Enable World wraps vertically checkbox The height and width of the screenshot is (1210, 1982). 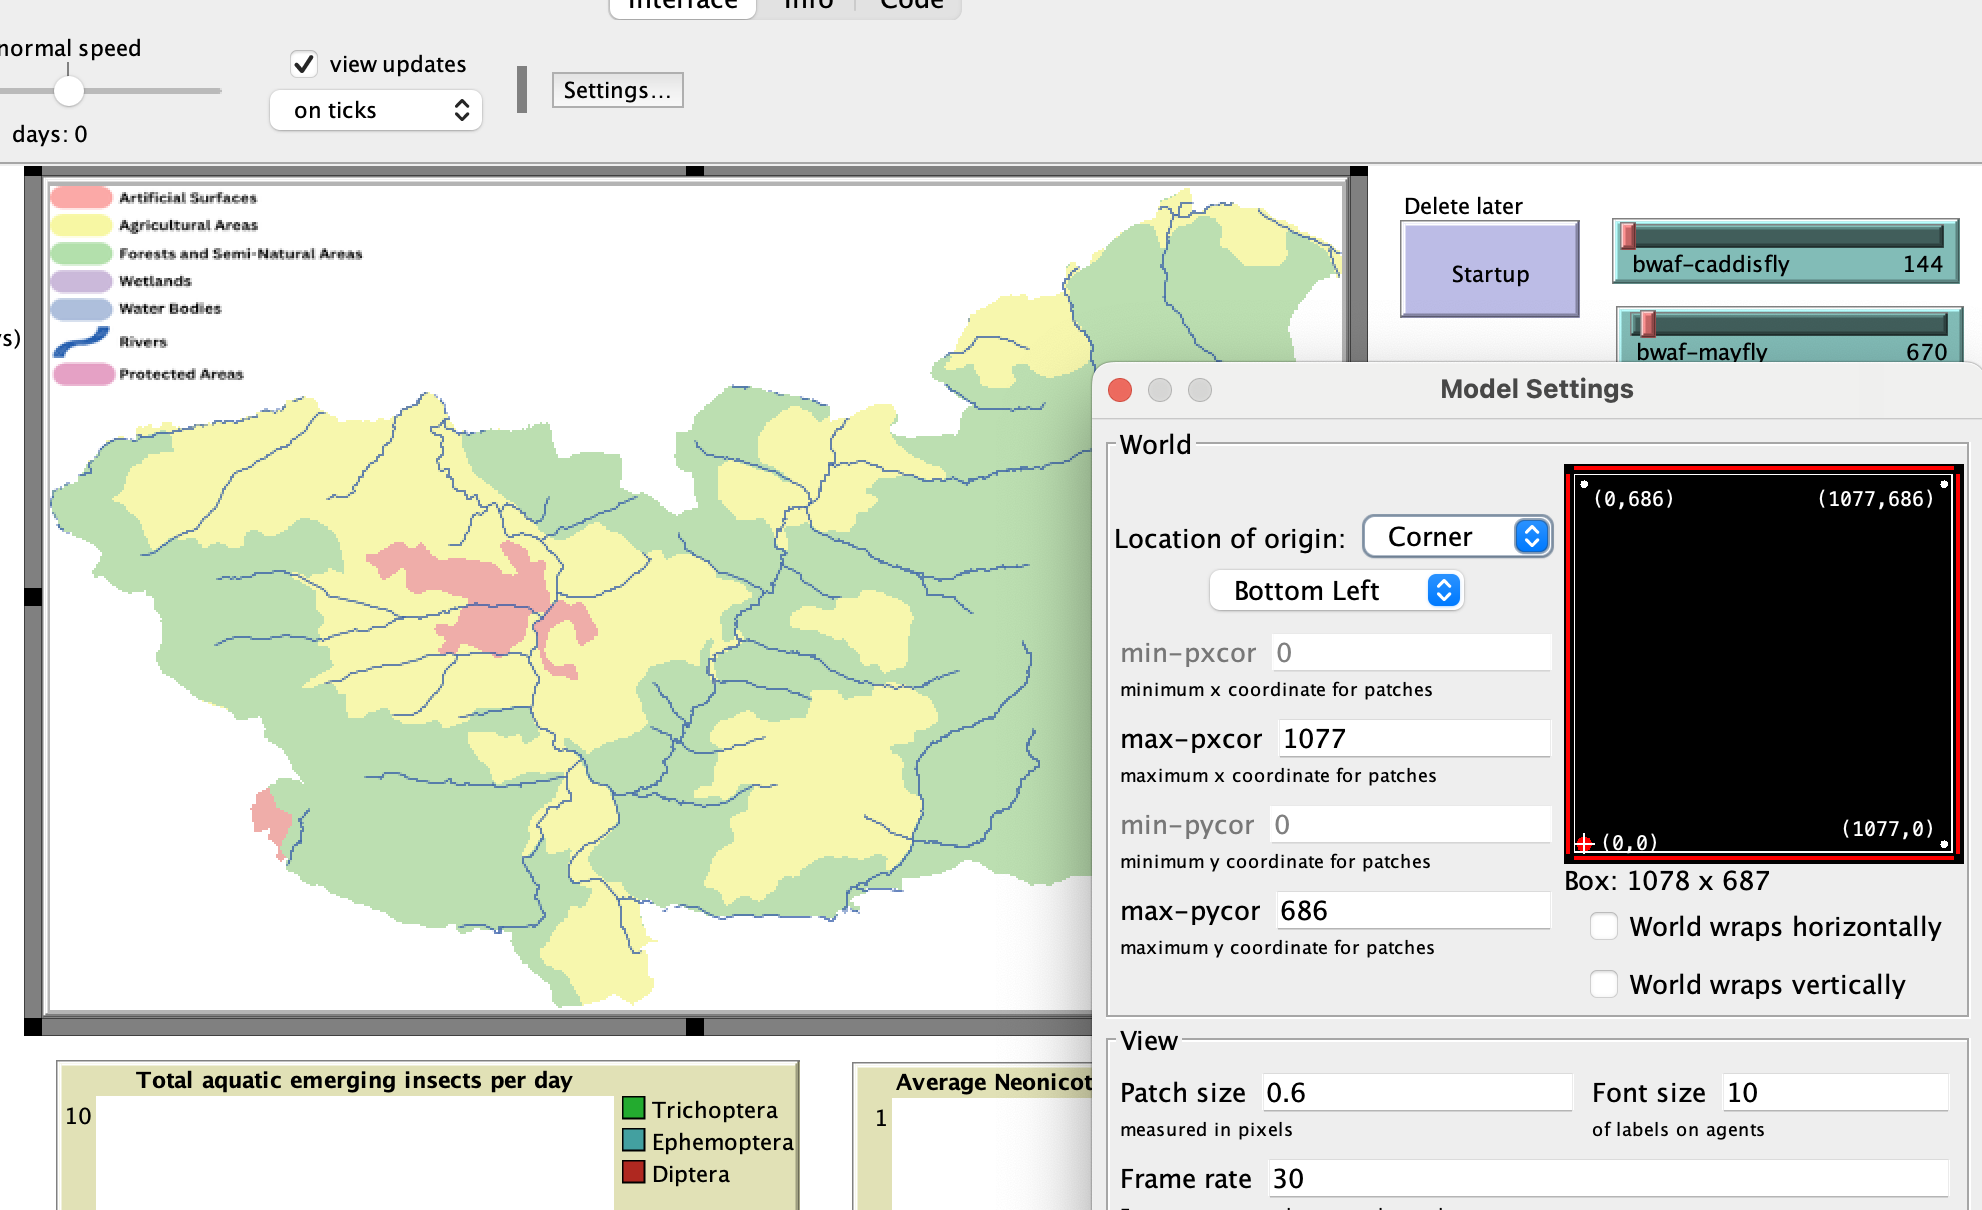(1604, 985)
